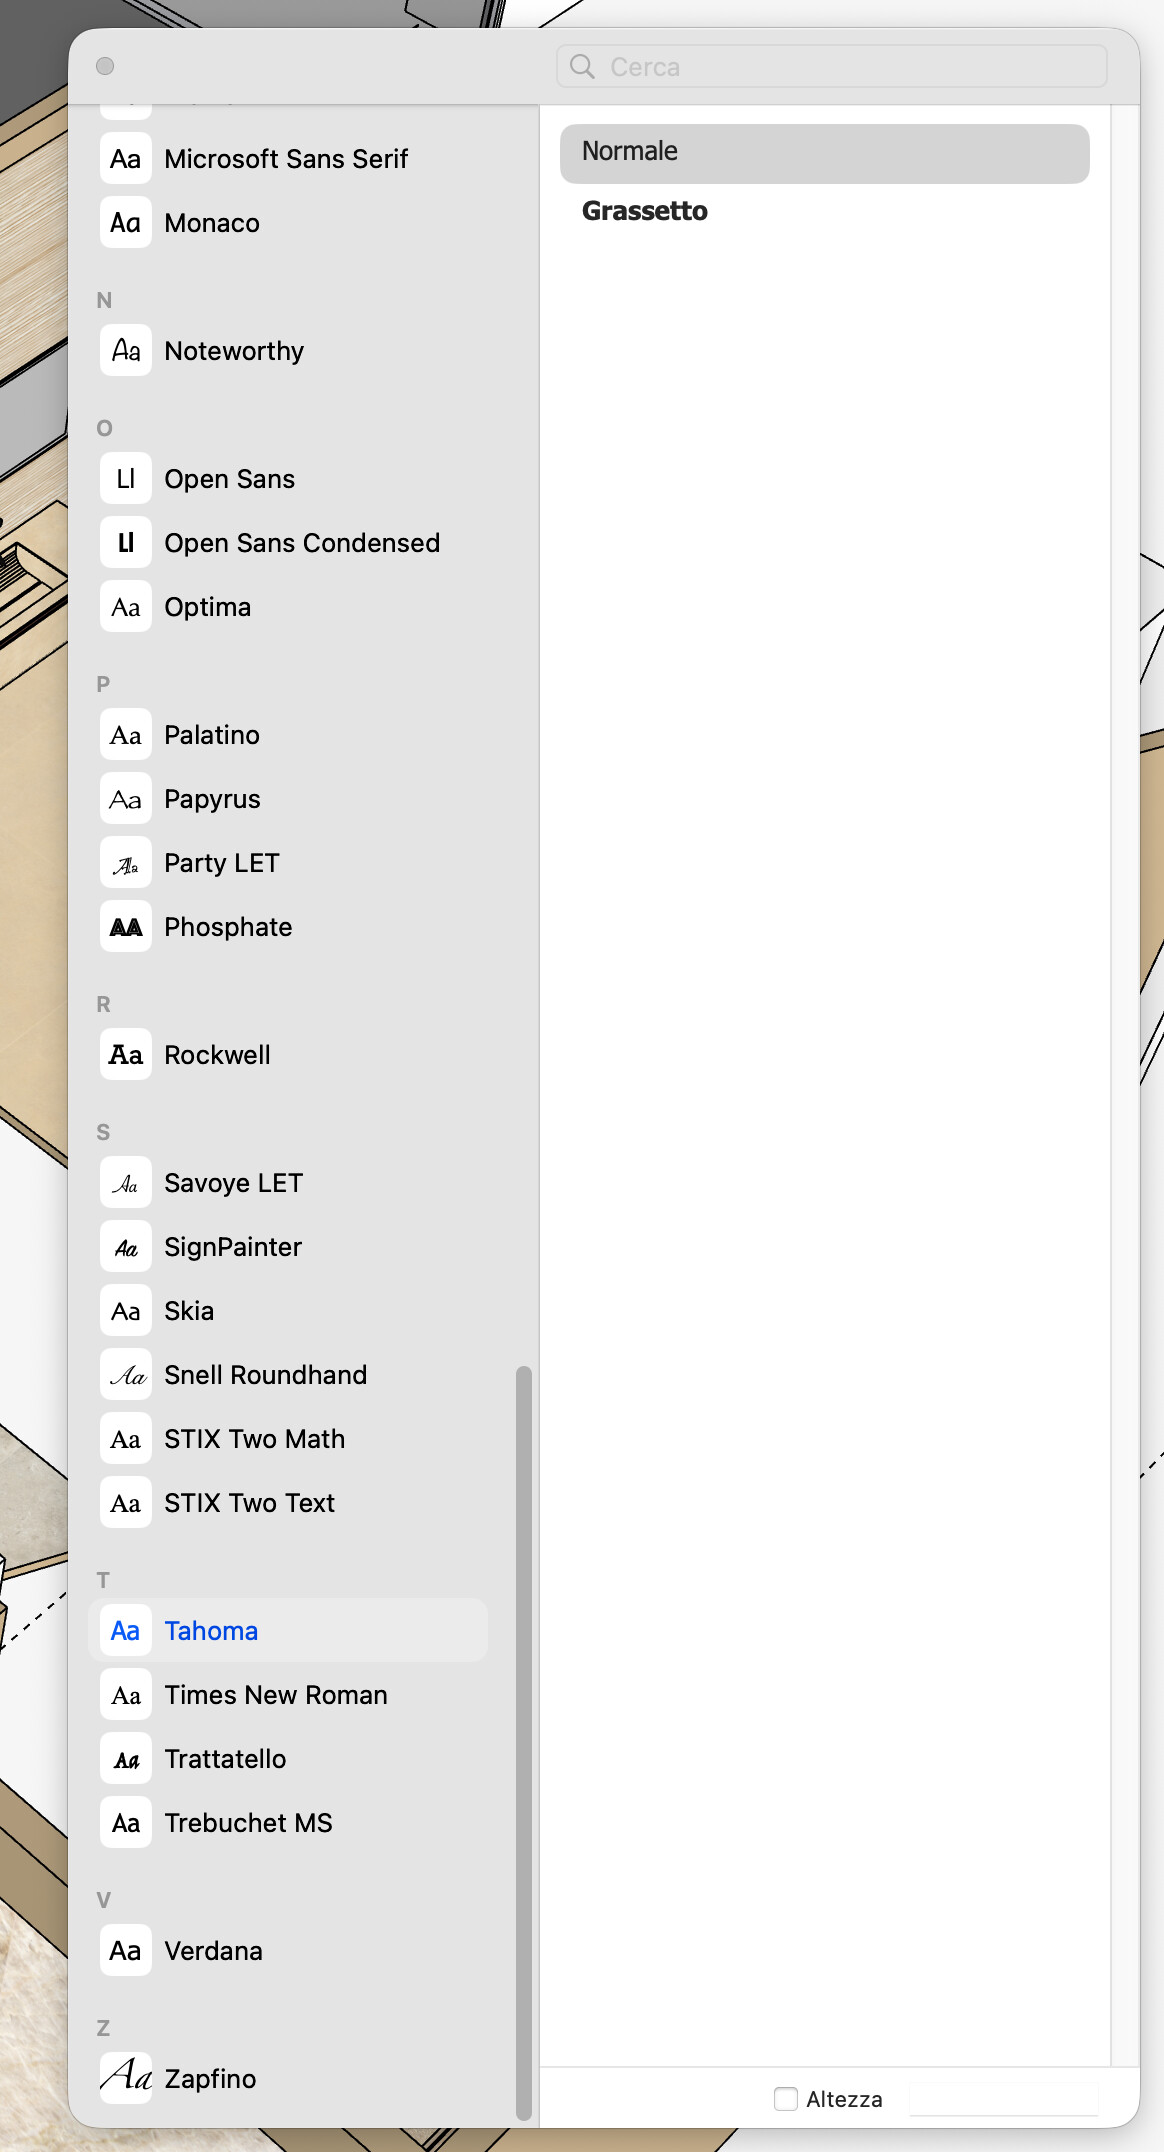Click the font list vertical scrollbar
Viewport: 1164px width, 2152px height.
tap(523, 1740)
